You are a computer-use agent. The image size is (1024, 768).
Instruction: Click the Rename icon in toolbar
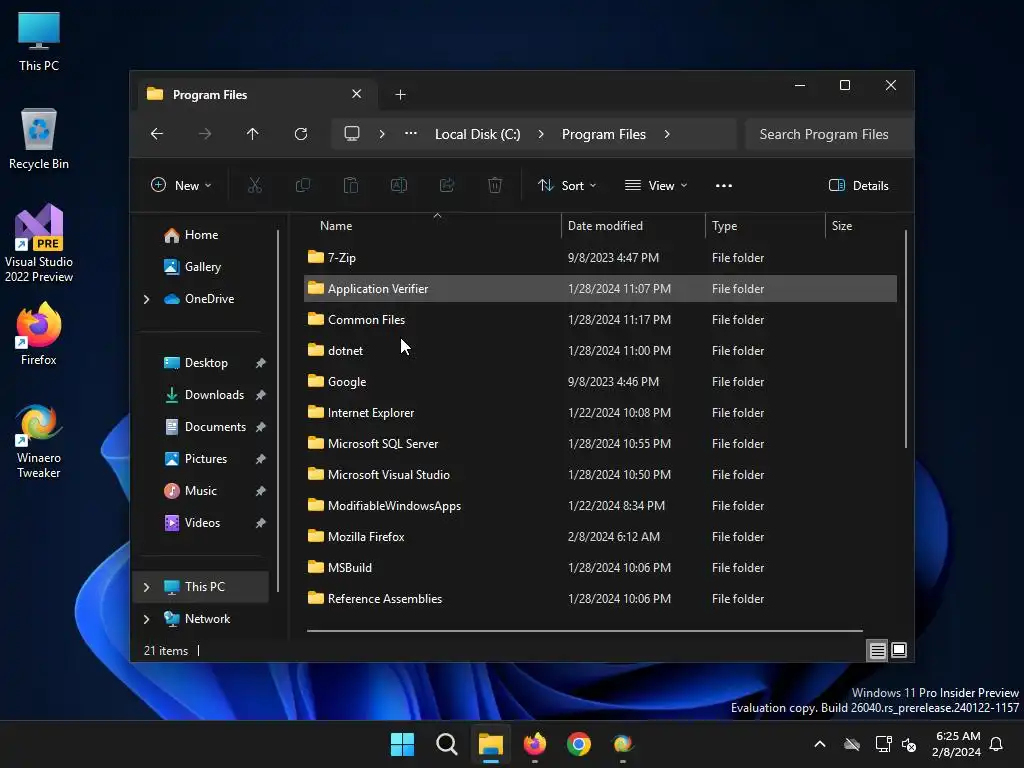click(x=398, y=185)
